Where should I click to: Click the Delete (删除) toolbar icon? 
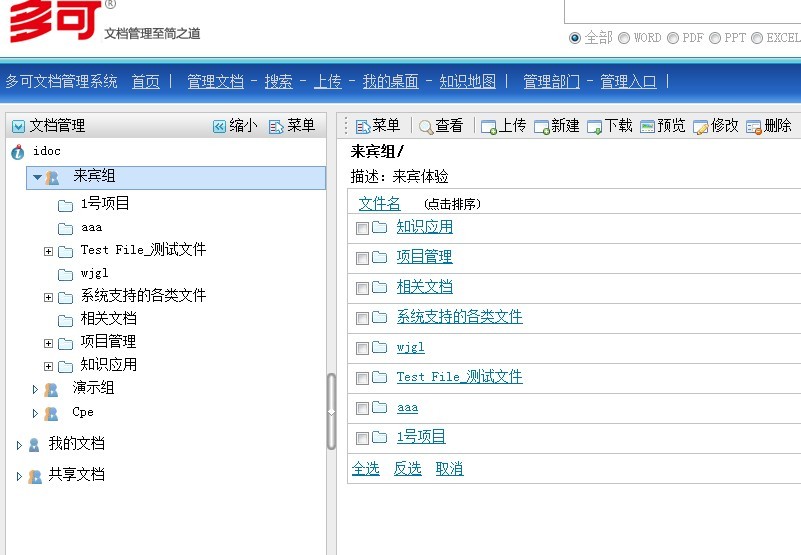coord(754,126)
